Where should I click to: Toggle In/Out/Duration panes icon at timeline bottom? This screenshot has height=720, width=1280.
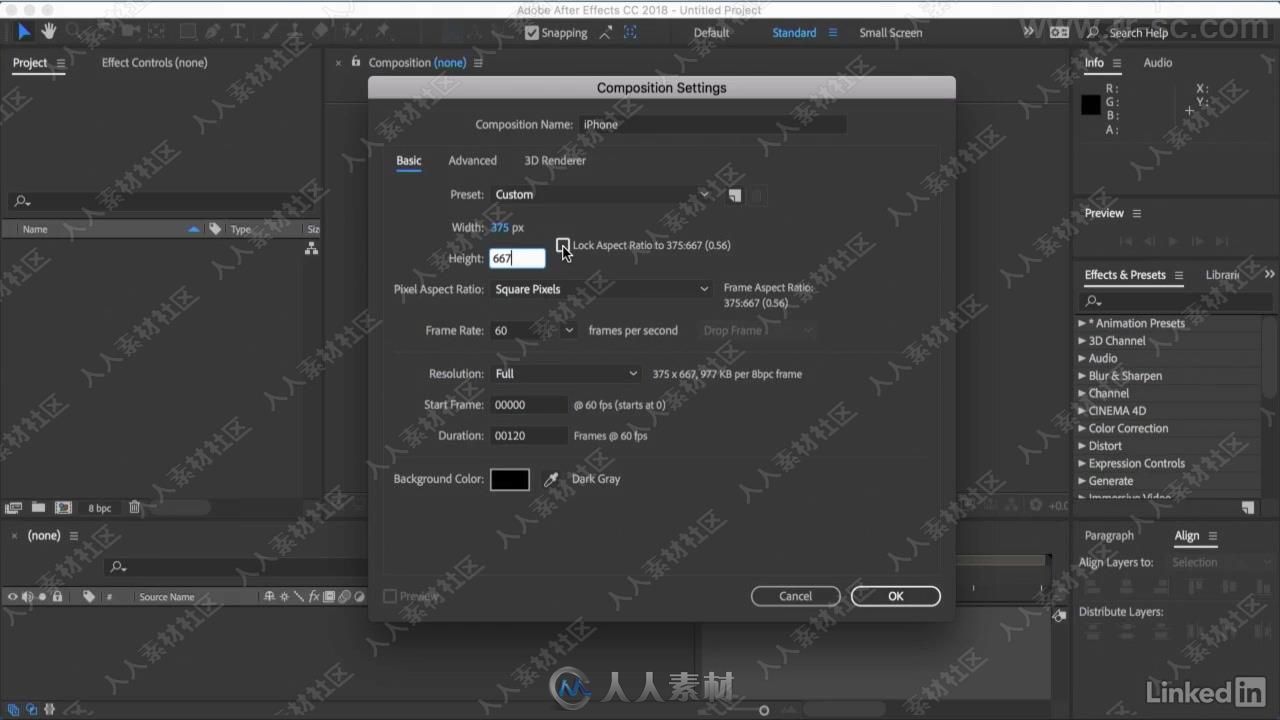pos(48,710)
